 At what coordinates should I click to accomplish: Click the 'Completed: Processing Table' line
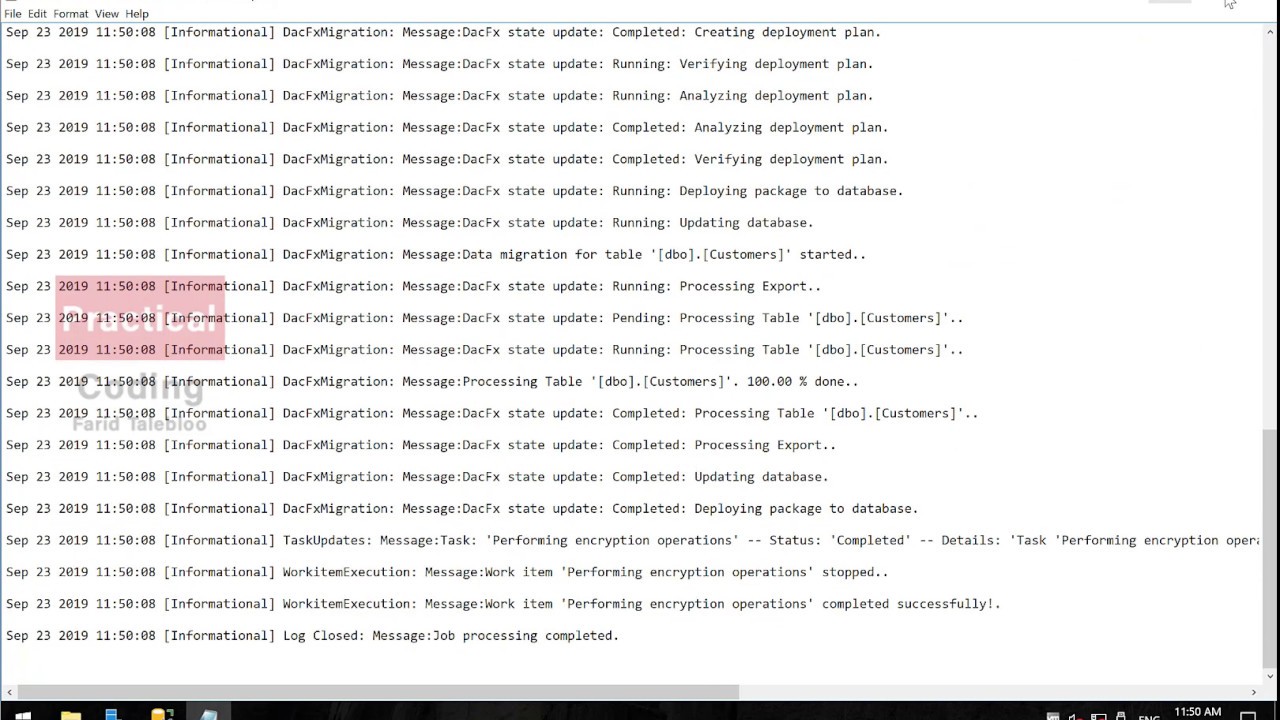[x=492, y=413]
